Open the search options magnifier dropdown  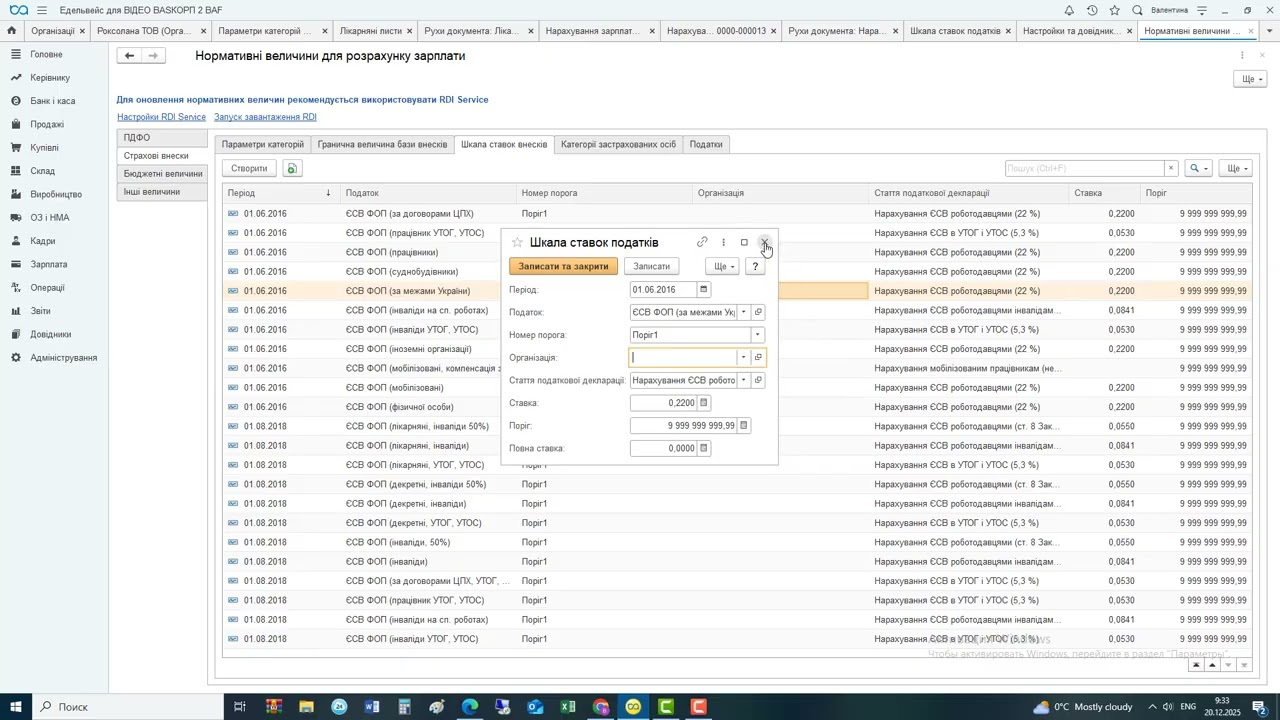click(x=1198, y=168)
